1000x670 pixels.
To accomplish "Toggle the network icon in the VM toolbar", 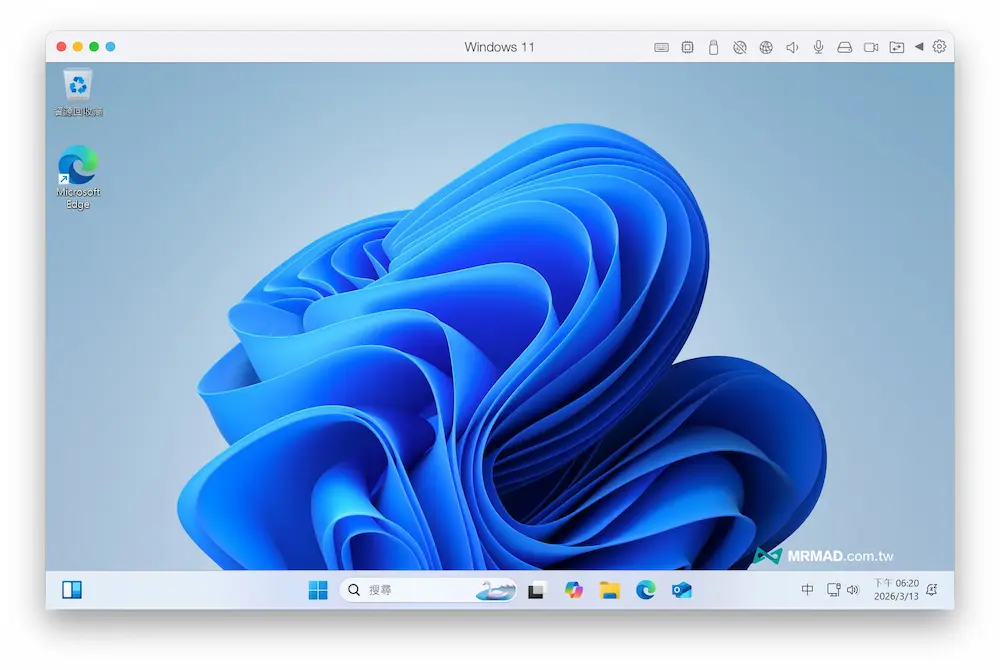I will coord(765,46).
